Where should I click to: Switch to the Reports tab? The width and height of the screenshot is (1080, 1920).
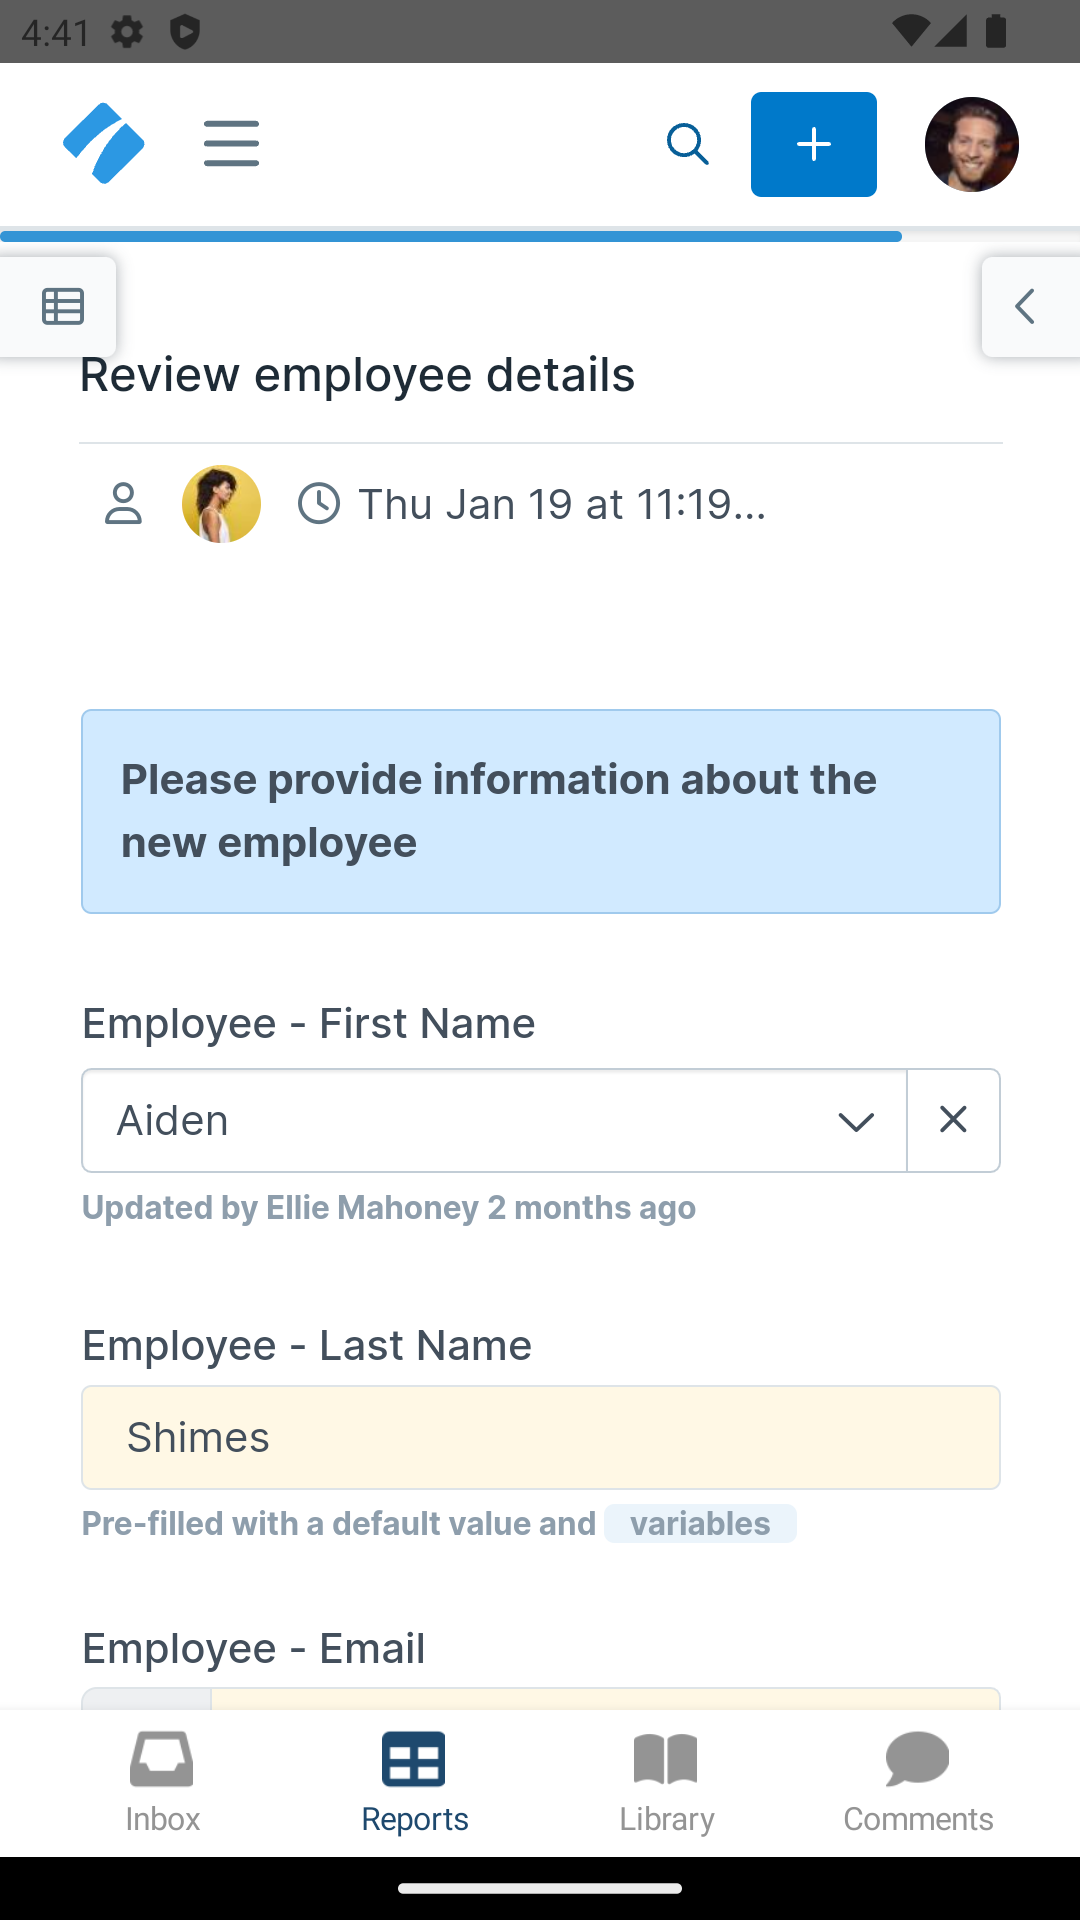click(x=414, y=1782)
